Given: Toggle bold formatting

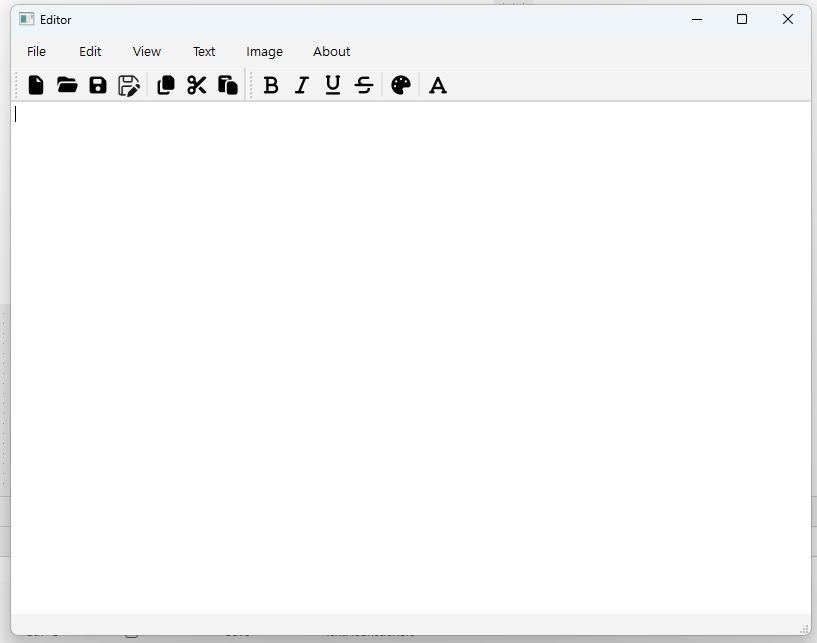Looking at the screenshot, I should coord(271,86).
